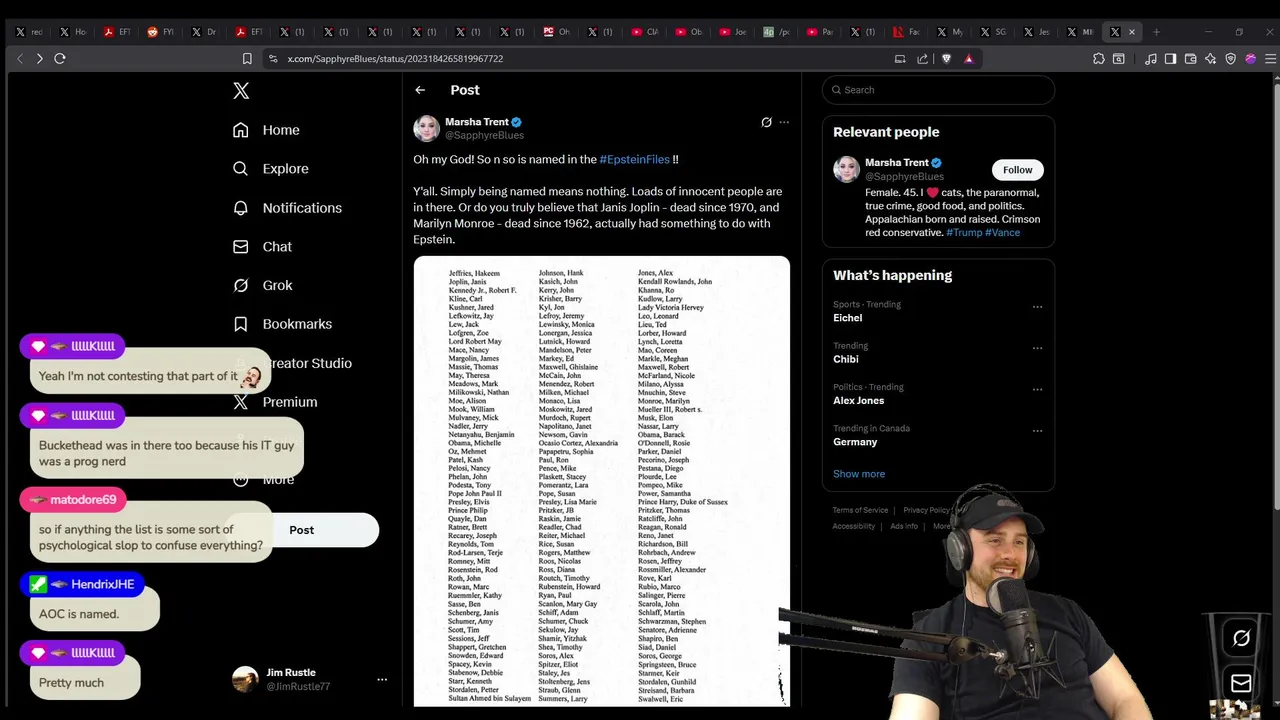Focus the X Search field
This screenshot has height=720, width=1280.
(938, 90)
